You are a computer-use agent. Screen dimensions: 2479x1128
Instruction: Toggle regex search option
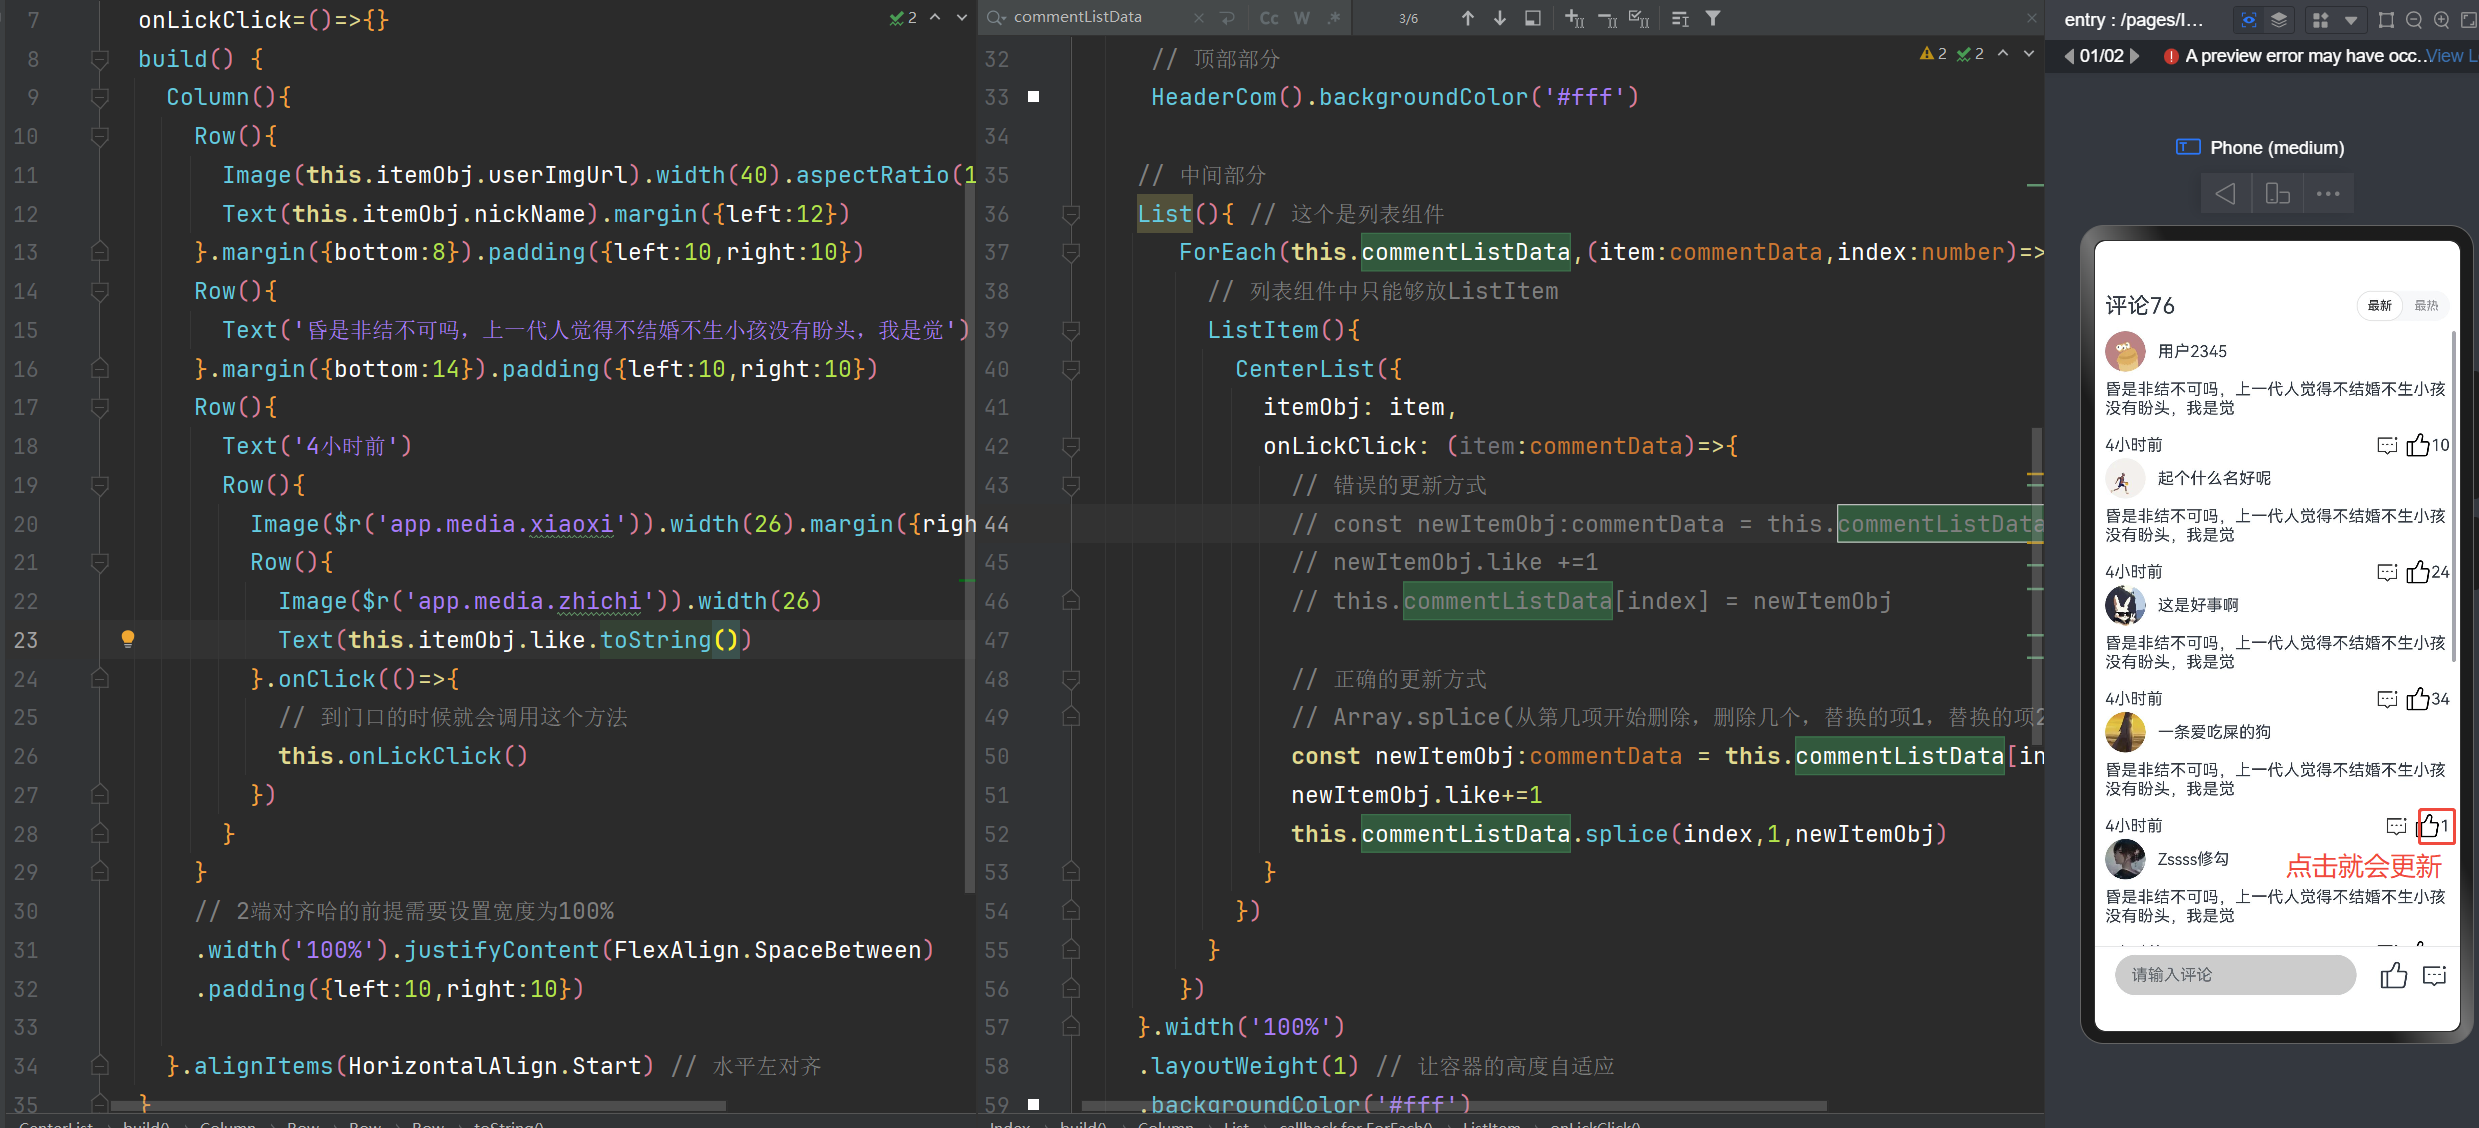(1334, 18)
